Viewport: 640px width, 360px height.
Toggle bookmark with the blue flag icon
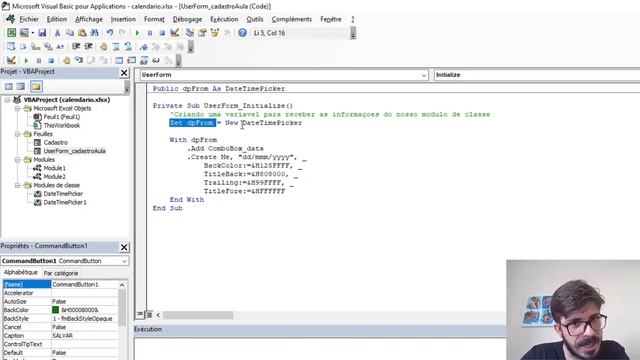point(144,47)
